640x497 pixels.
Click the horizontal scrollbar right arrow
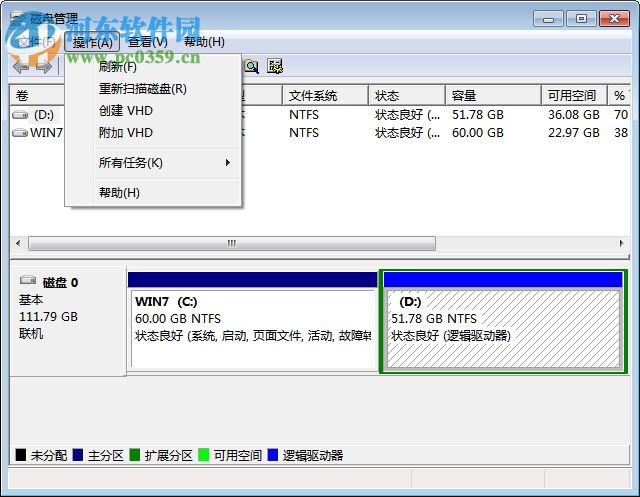tap(621, 244)
